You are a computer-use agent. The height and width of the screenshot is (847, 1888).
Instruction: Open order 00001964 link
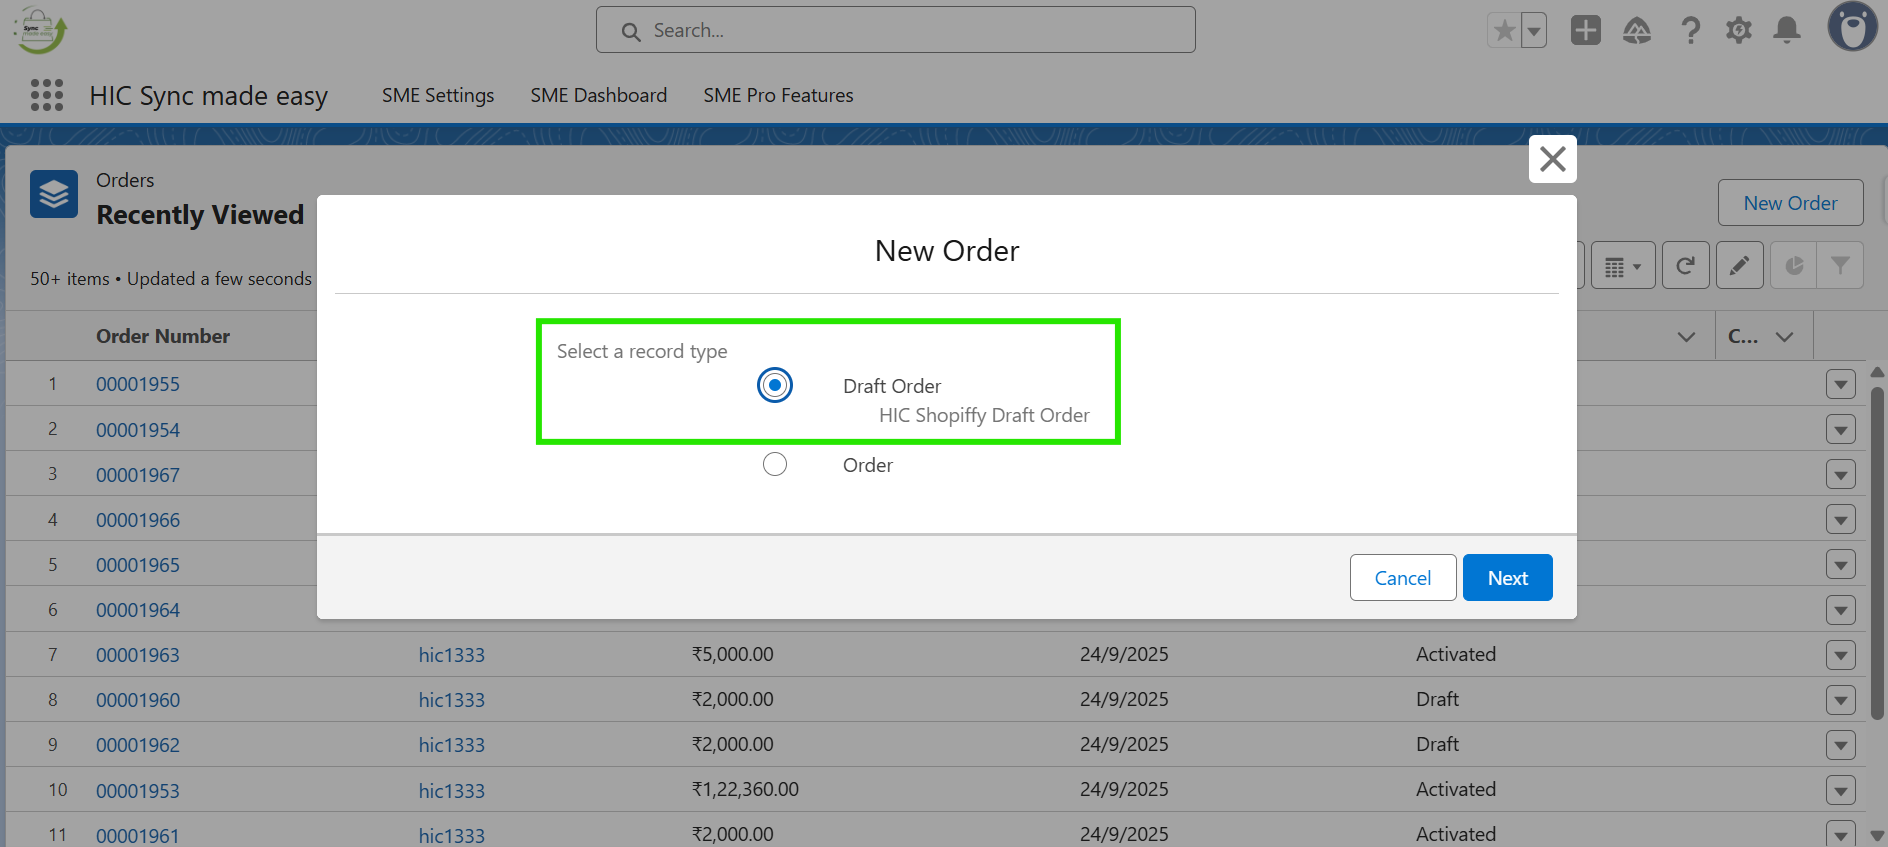[x=138, y=610]
